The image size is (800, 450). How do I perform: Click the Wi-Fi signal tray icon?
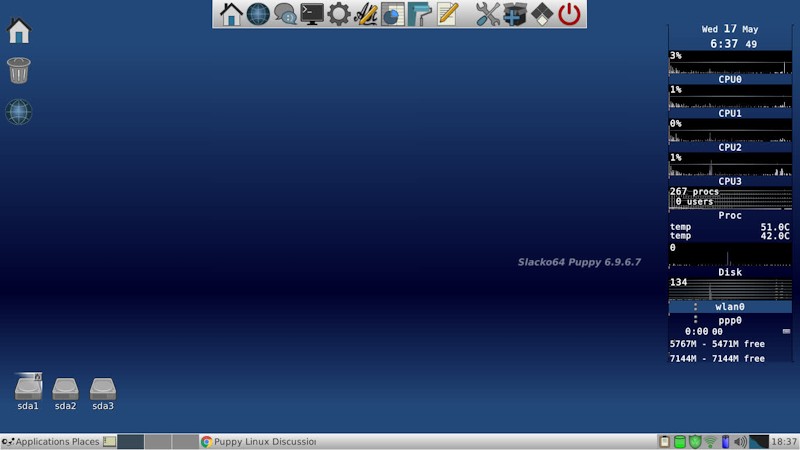(x=710, y=441)
